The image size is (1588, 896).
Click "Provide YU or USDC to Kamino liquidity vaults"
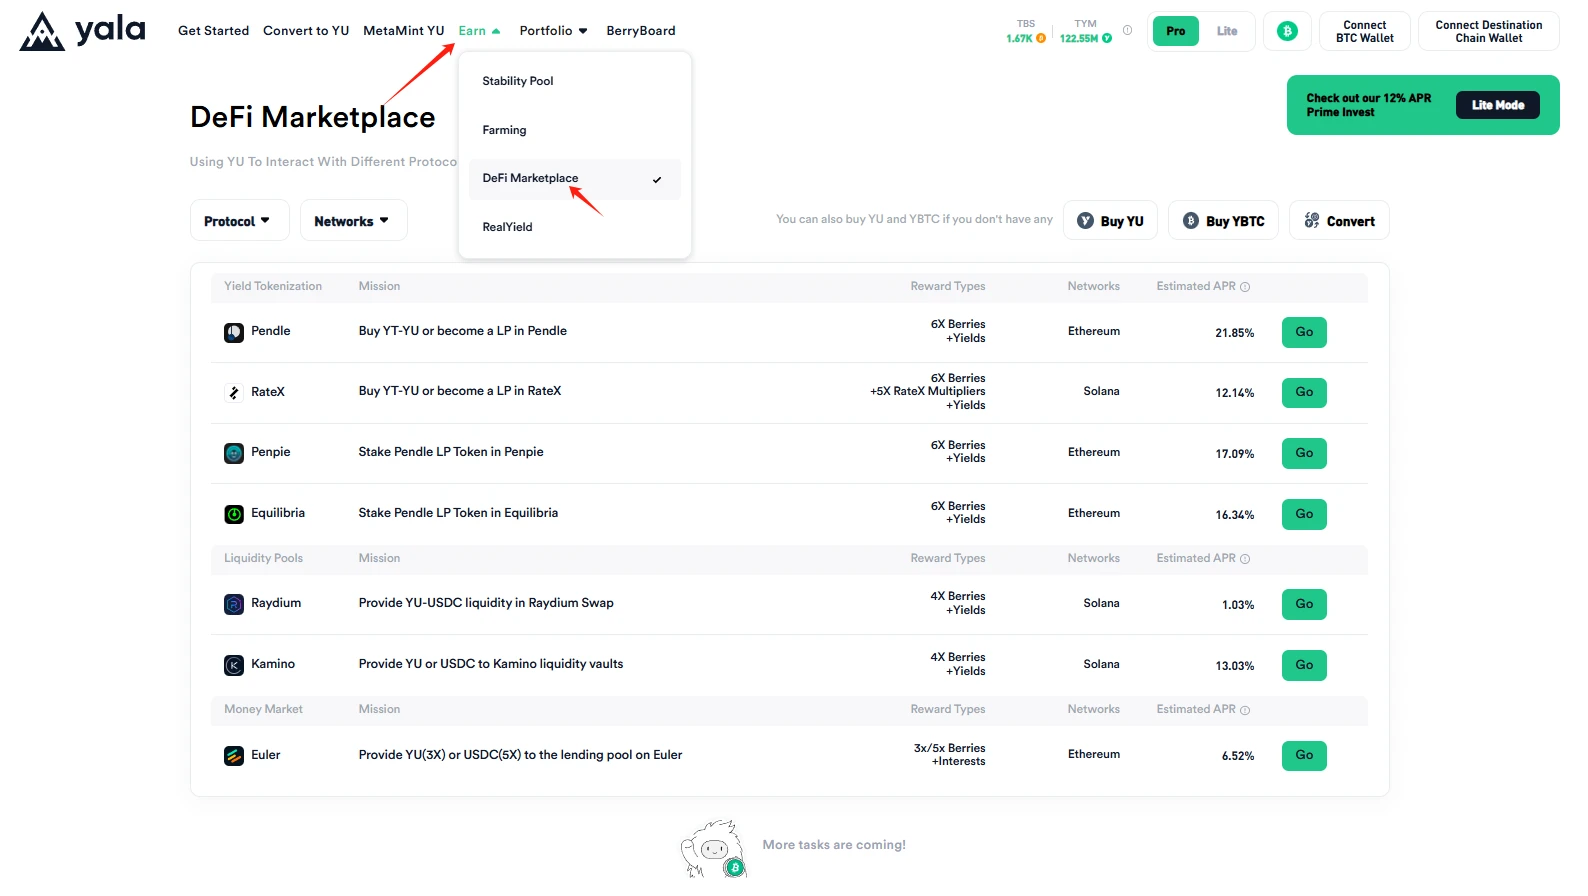[x=491, y=664]
